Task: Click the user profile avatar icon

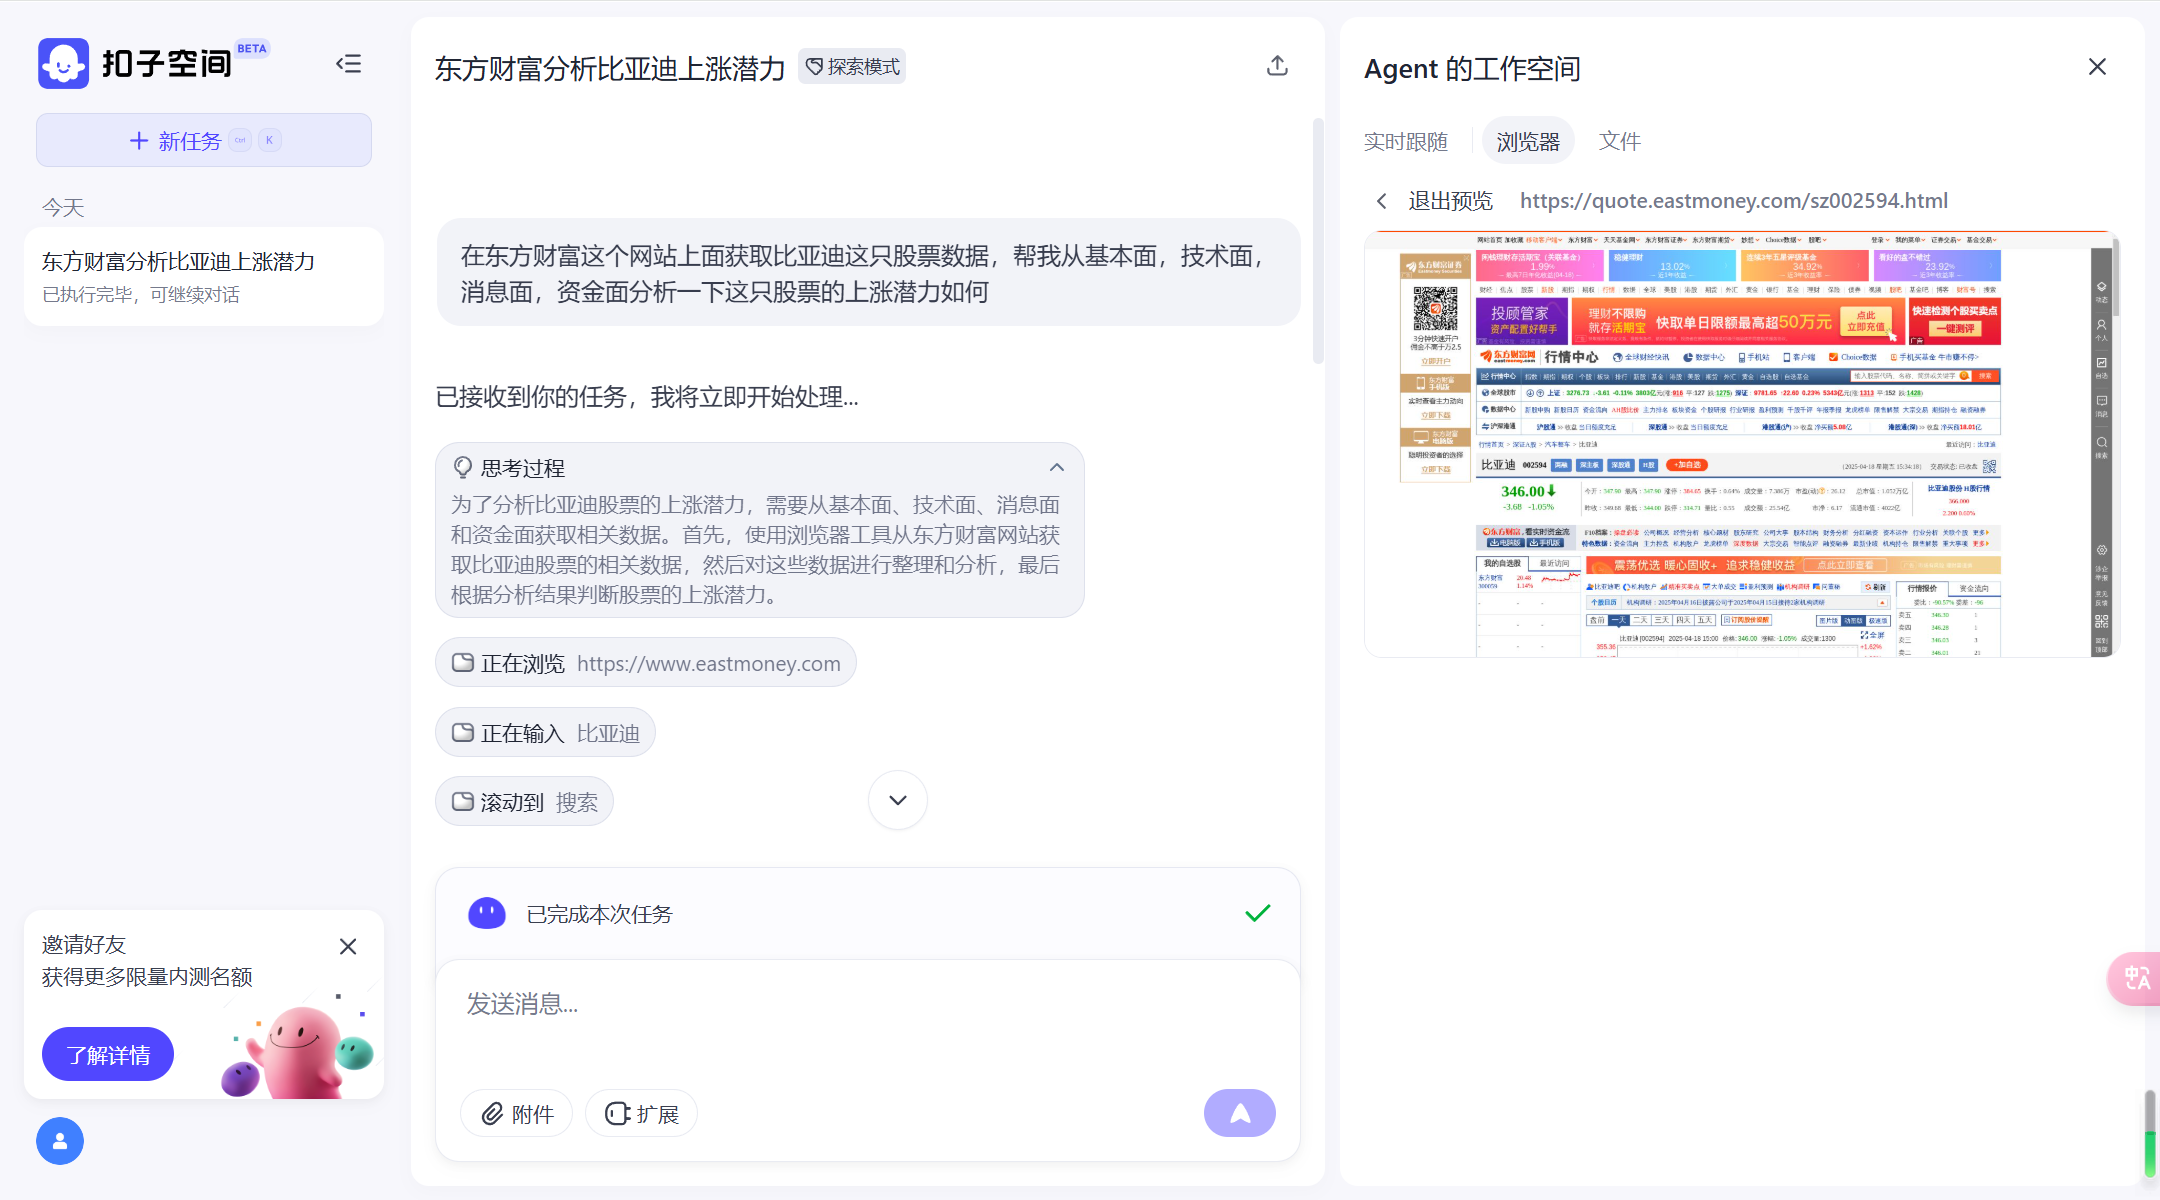Action: pos(60,1141)
